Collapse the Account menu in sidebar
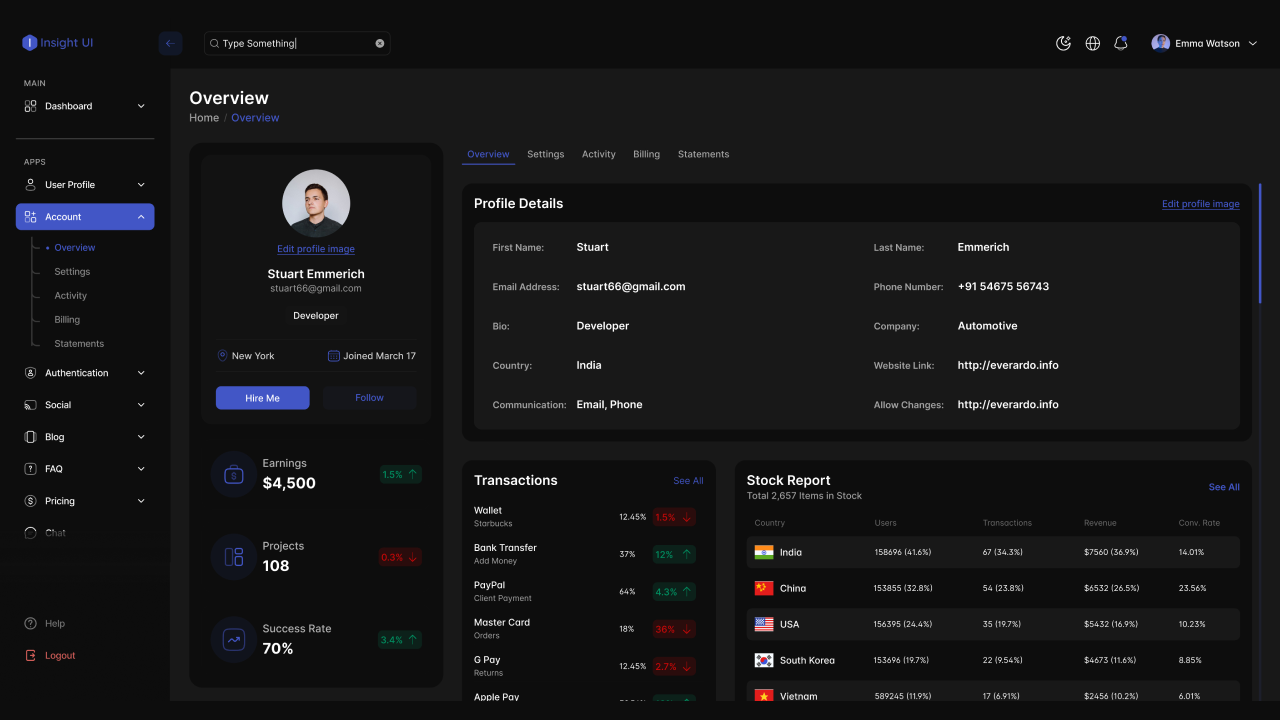This screenshot has height=720, width=1280. click(140, 216)
